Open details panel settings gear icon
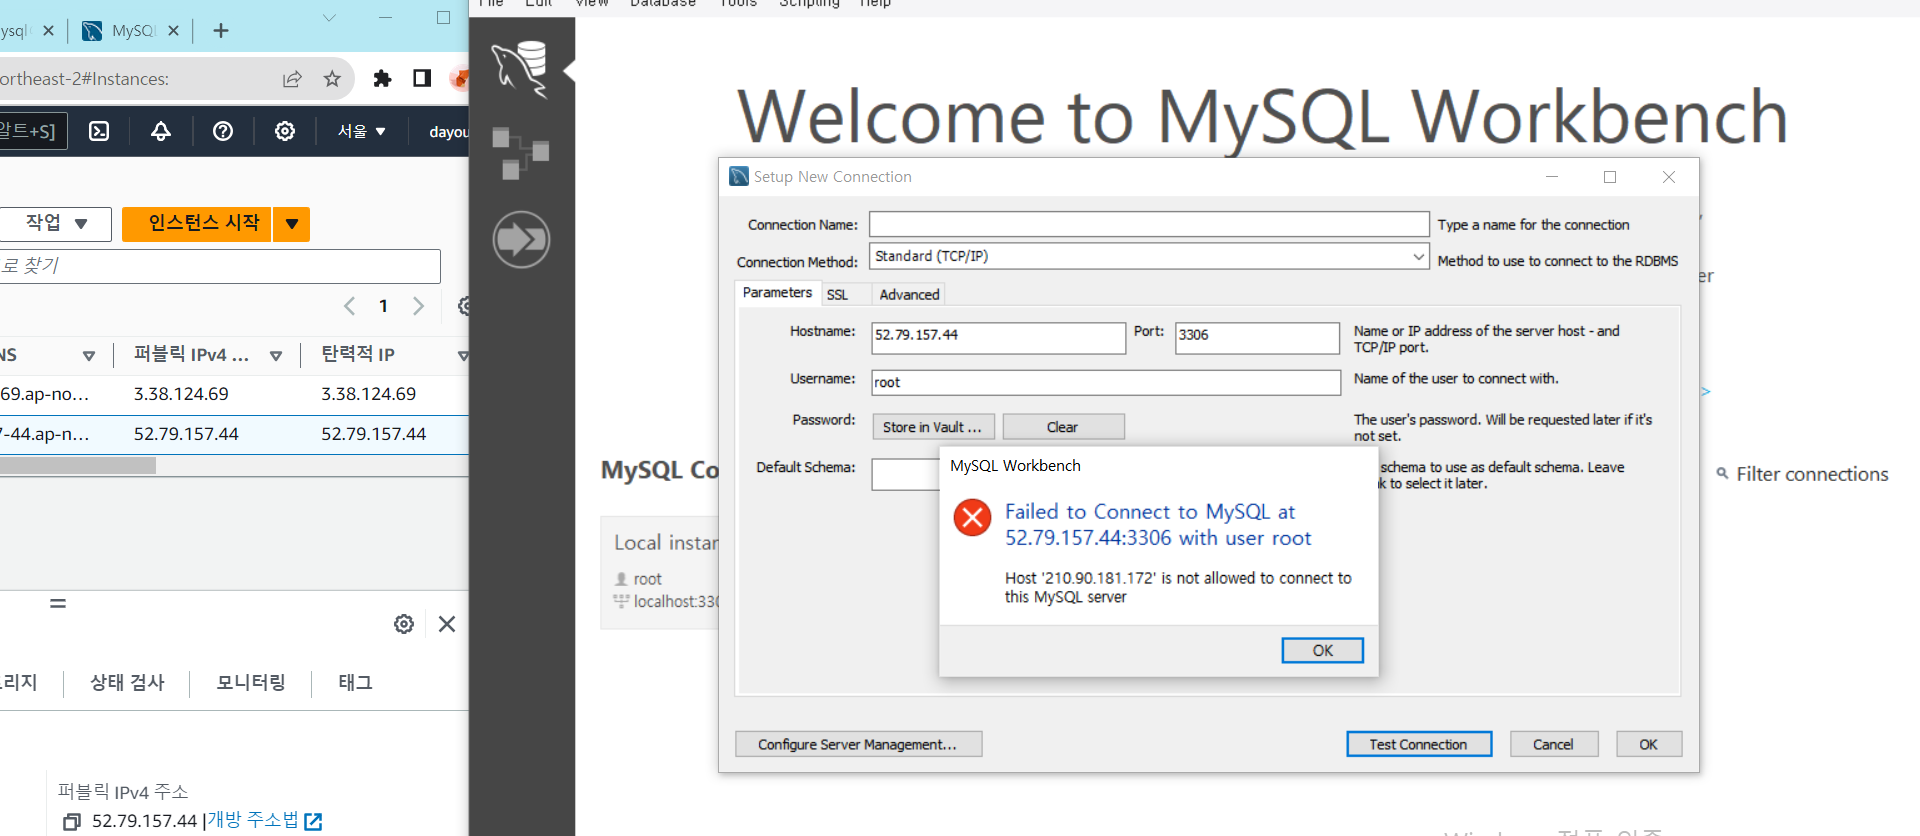Viewport: 1920px width, 836px height. 404,624
